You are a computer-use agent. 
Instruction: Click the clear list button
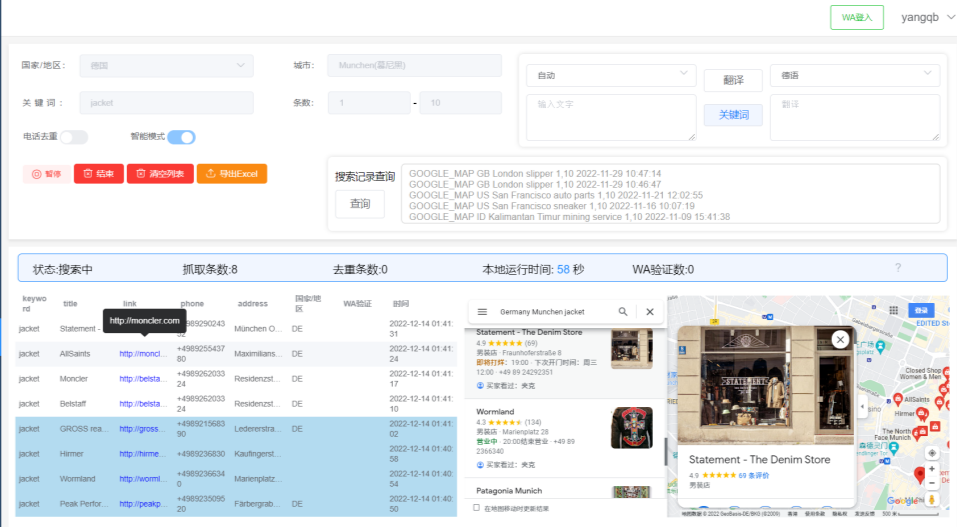tap(160, 174)
